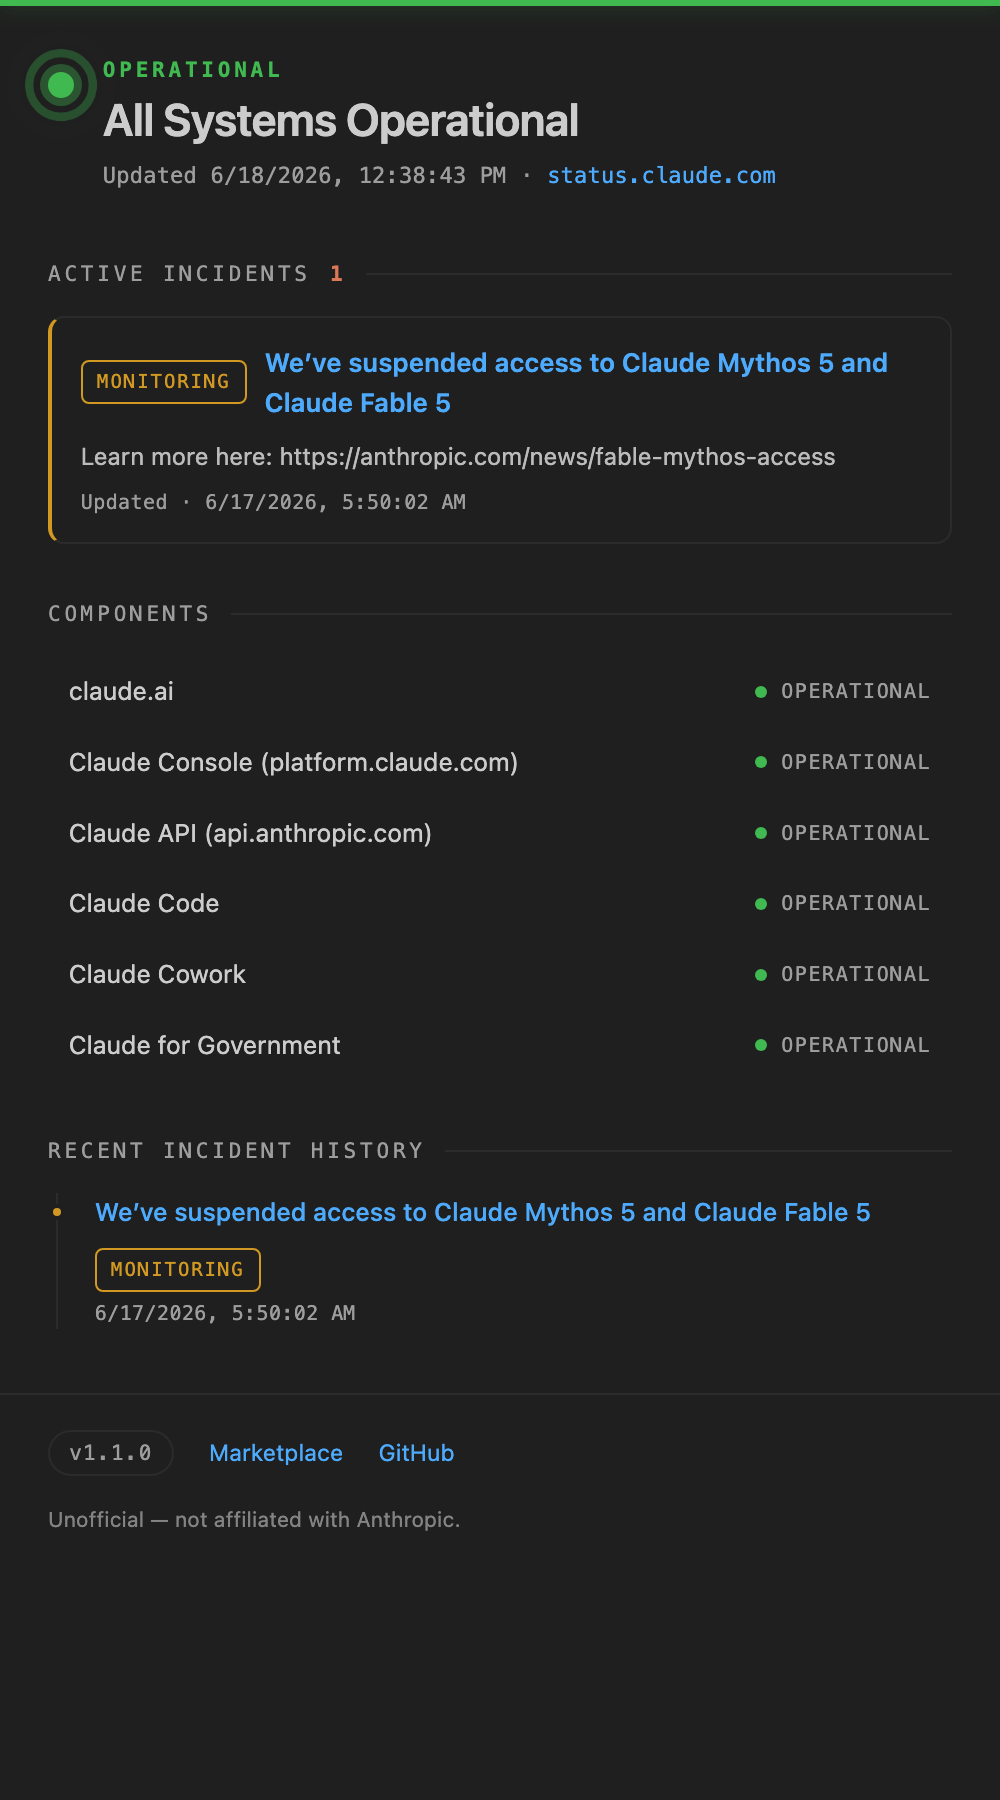Image resolution: width=1000 pixels, height=1800 pixels.
Task: Click the green status dot for Claude for Government
Action: [x=761, y=1045]
